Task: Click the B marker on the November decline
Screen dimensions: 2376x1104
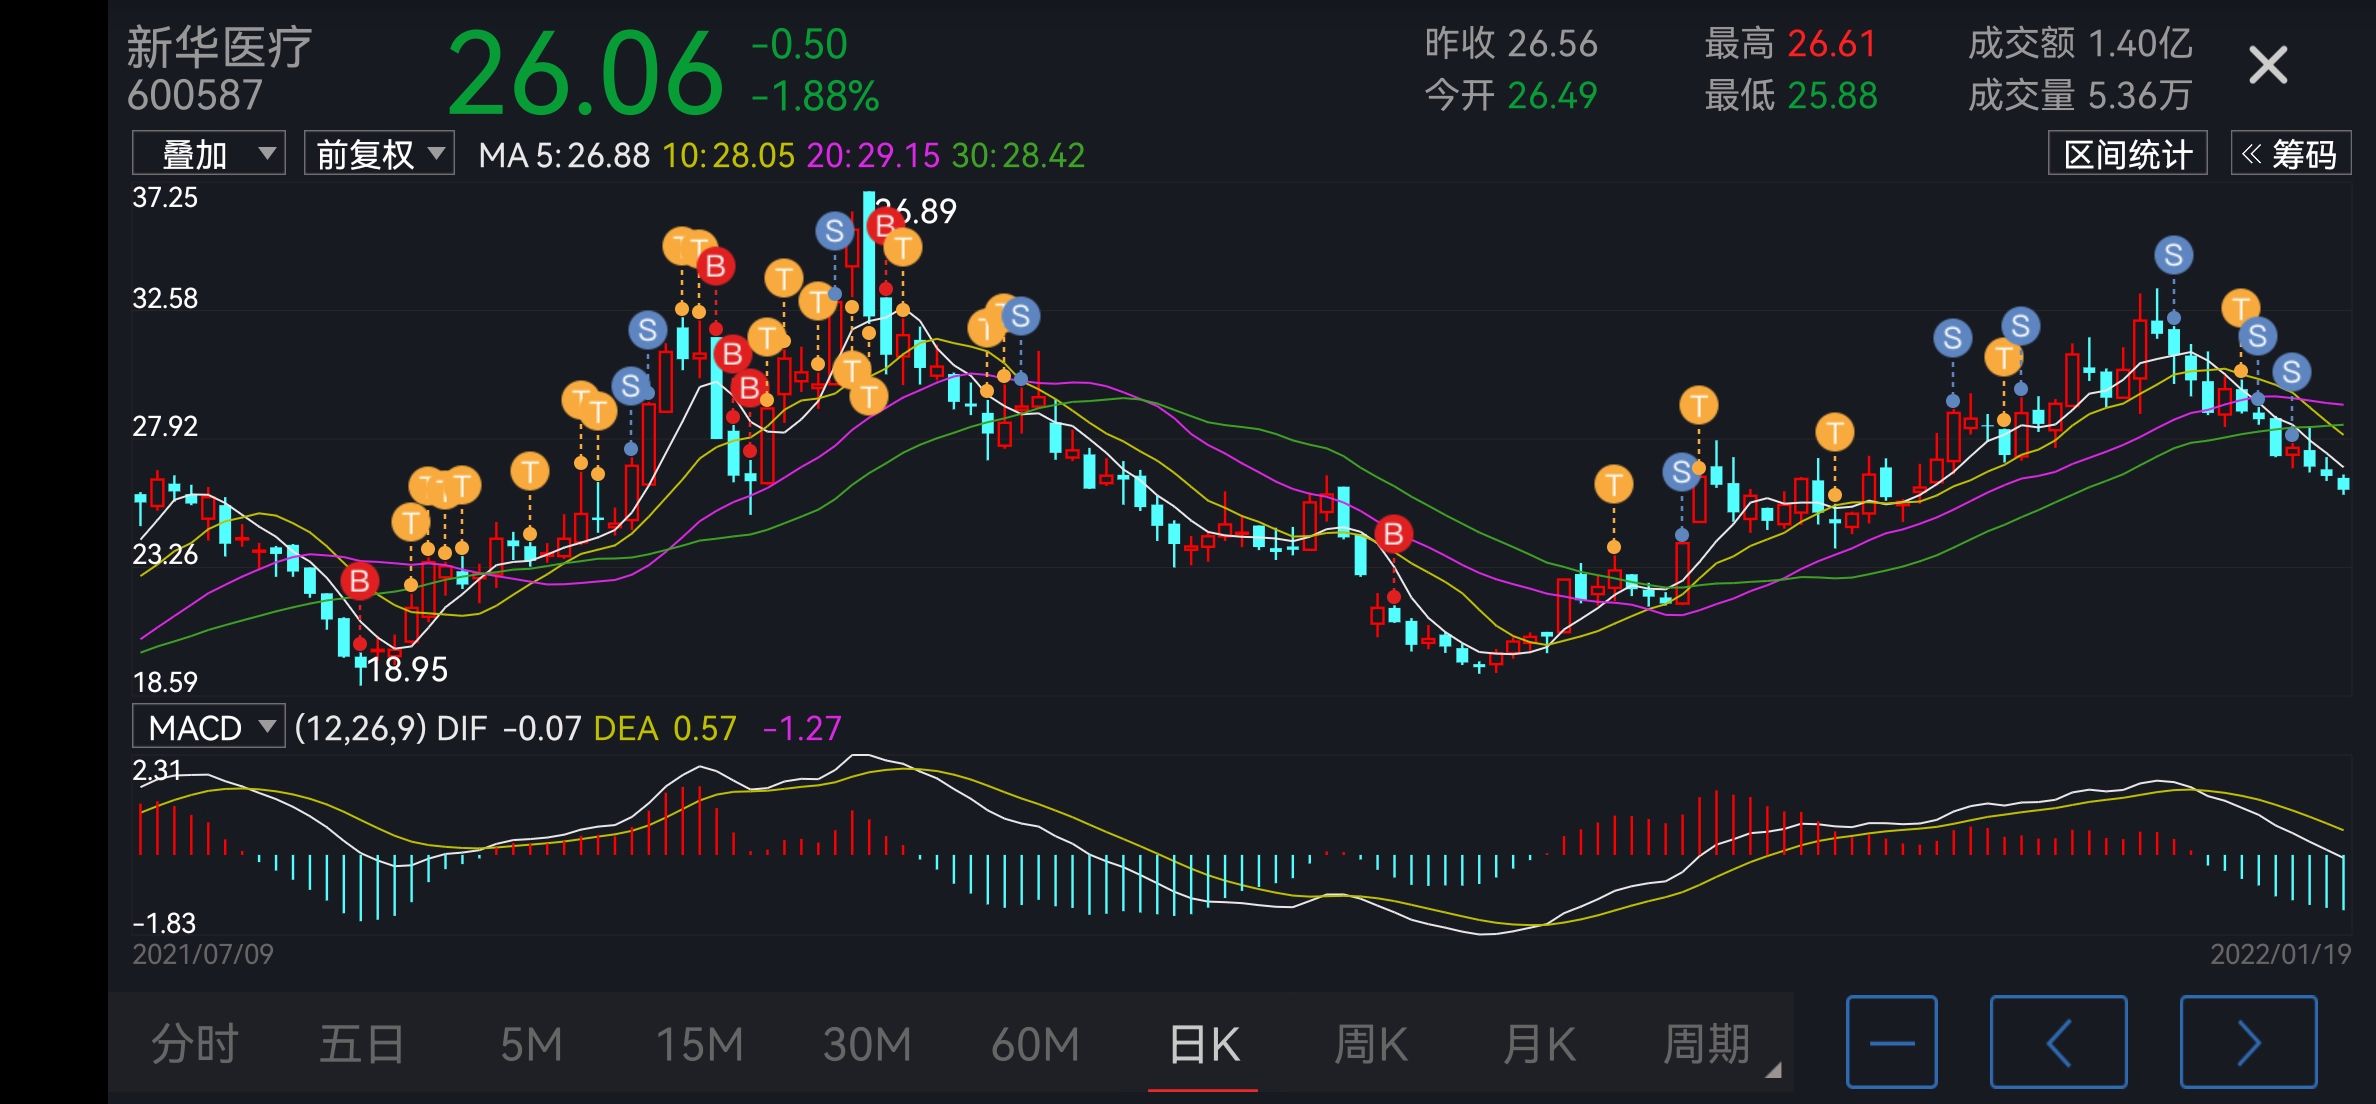Action: coord(1393,535)
